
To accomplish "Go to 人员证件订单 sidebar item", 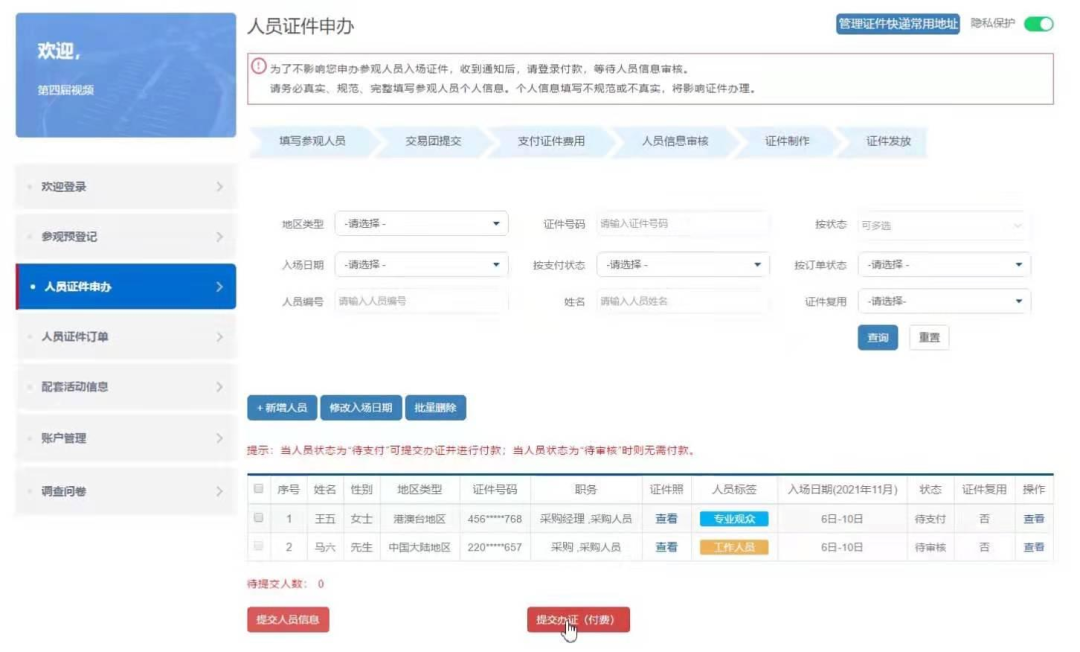I will coord(126,337).
